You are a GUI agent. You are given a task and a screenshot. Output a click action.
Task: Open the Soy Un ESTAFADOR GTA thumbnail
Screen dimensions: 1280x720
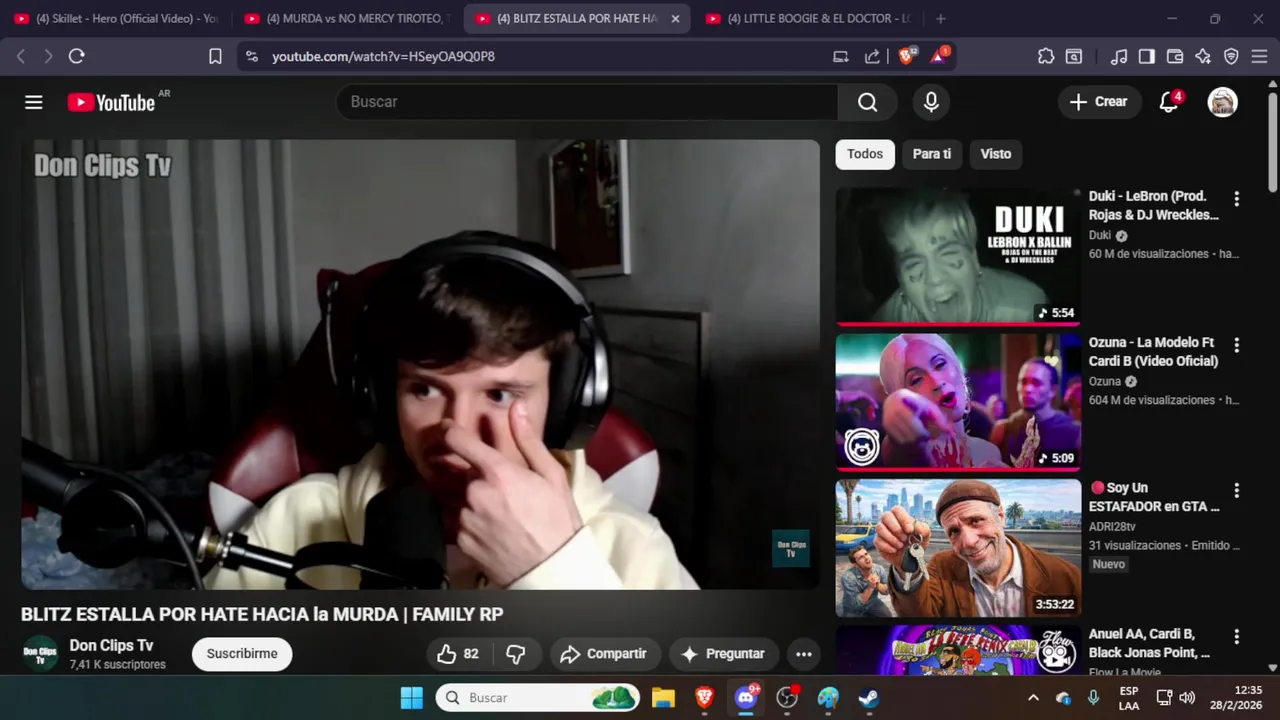point(958,548)
